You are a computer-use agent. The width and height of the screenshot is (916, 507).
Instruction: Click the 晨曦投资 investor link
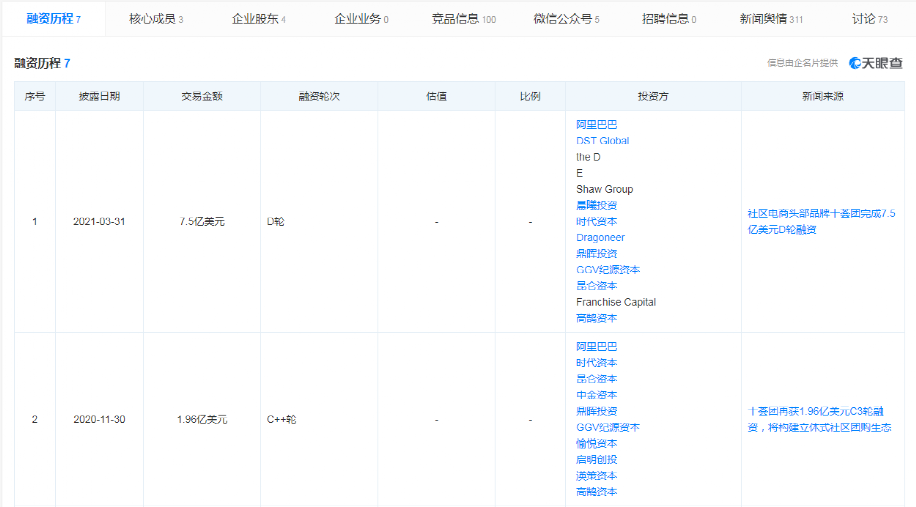(596, 205)
